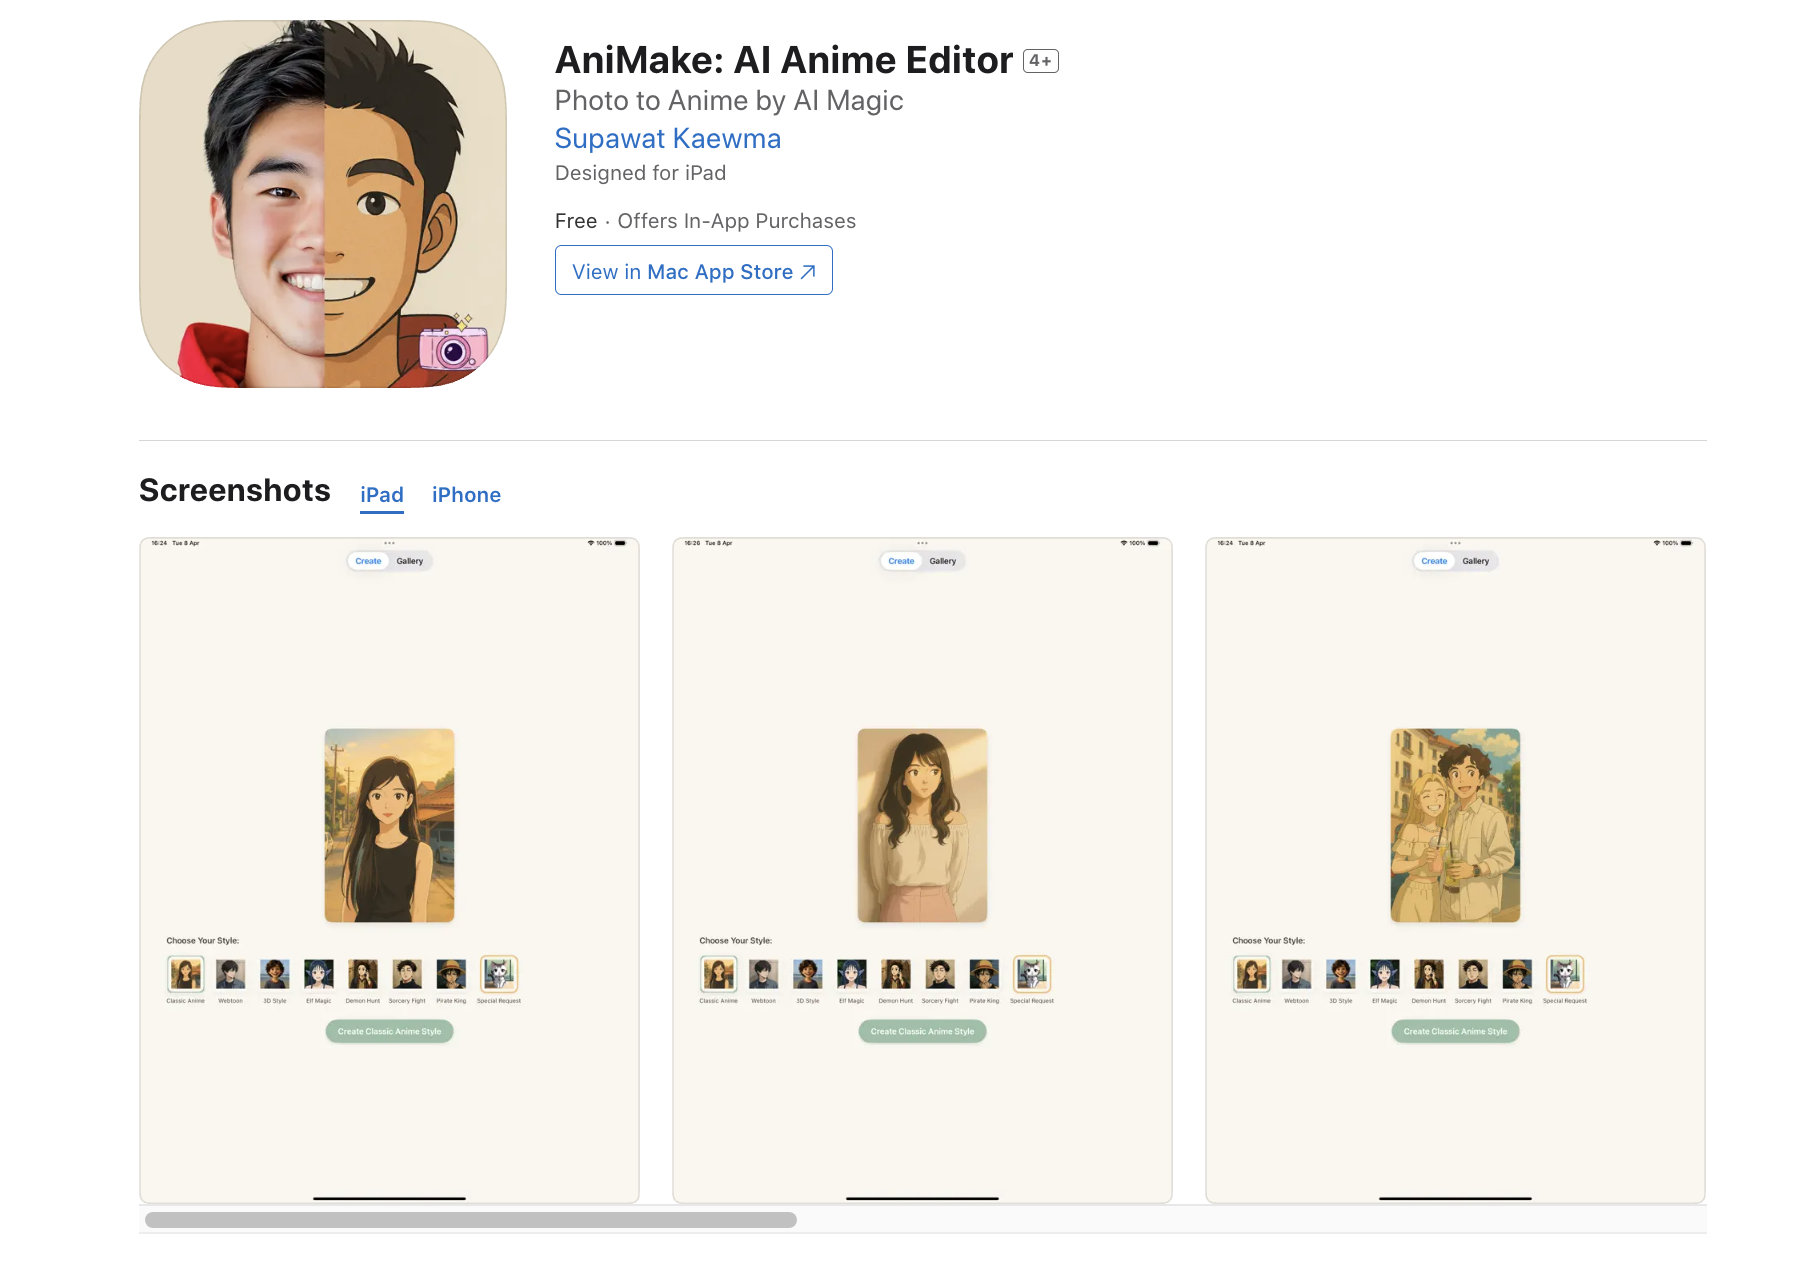Screen dimensions: 1802x1268
Task: Open the View in Mac App Store link
Action: [693, 271]
